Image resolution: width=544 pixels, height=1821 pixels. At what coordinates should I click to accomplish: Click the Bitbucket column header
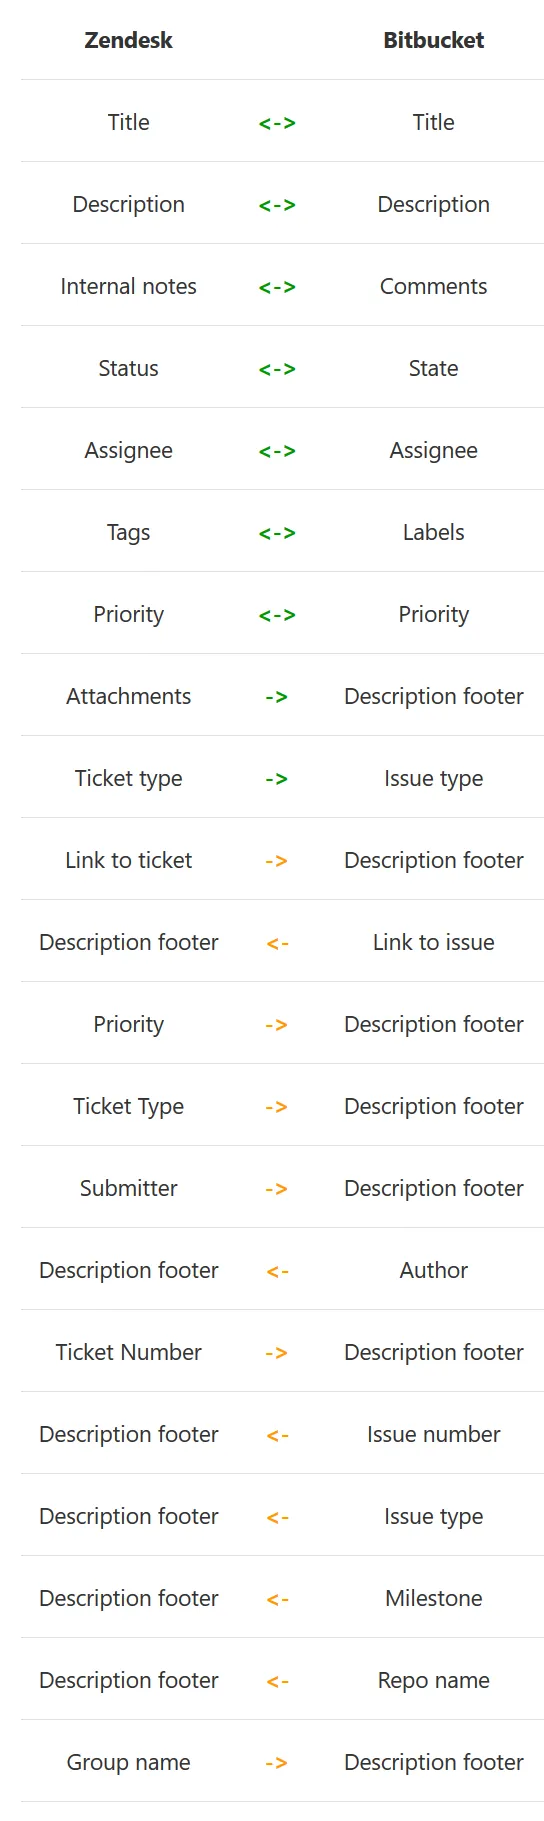434,40
